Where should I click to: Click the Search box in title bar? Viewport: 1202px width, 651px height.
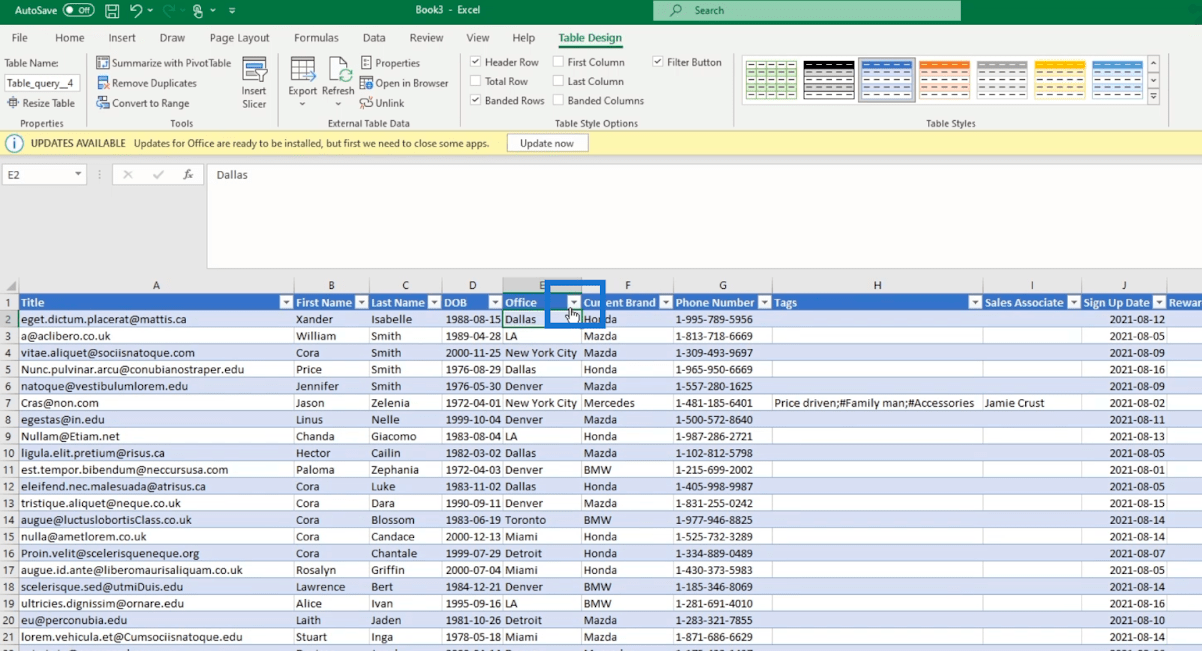click(x=807, y=10)
